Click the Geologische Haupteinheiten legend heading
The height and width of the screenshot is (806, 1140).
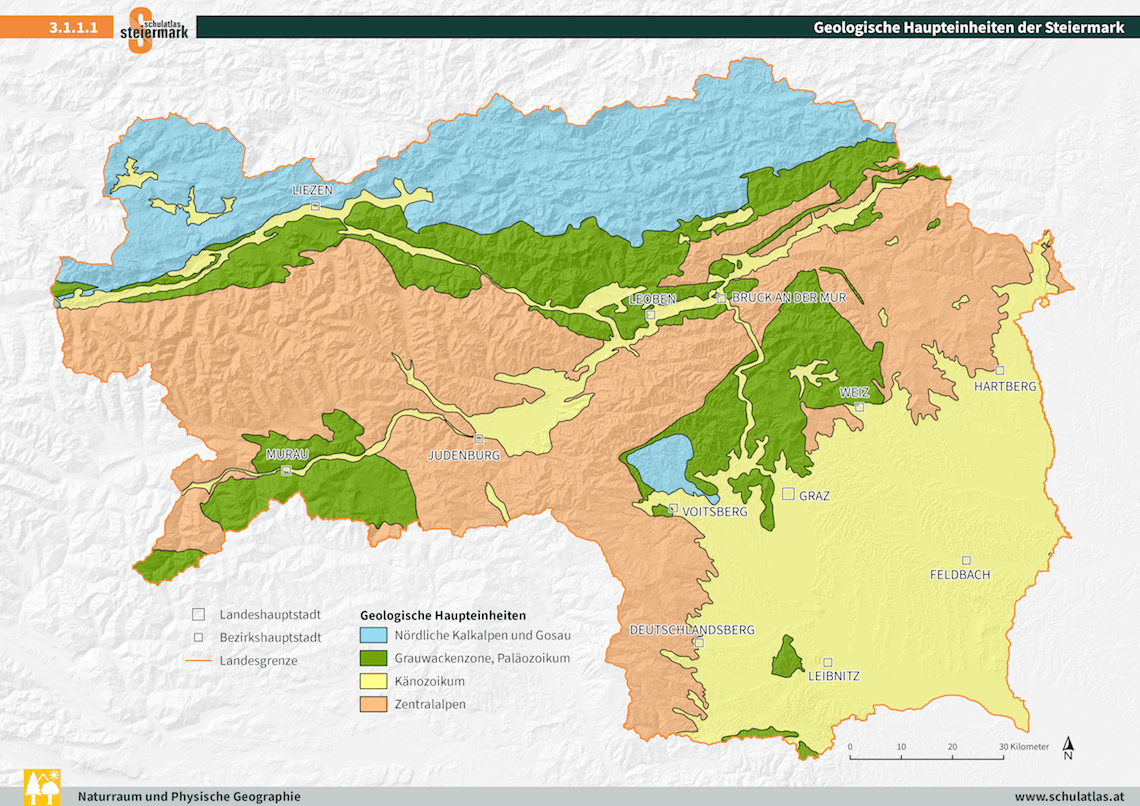[x=443, y=616]
